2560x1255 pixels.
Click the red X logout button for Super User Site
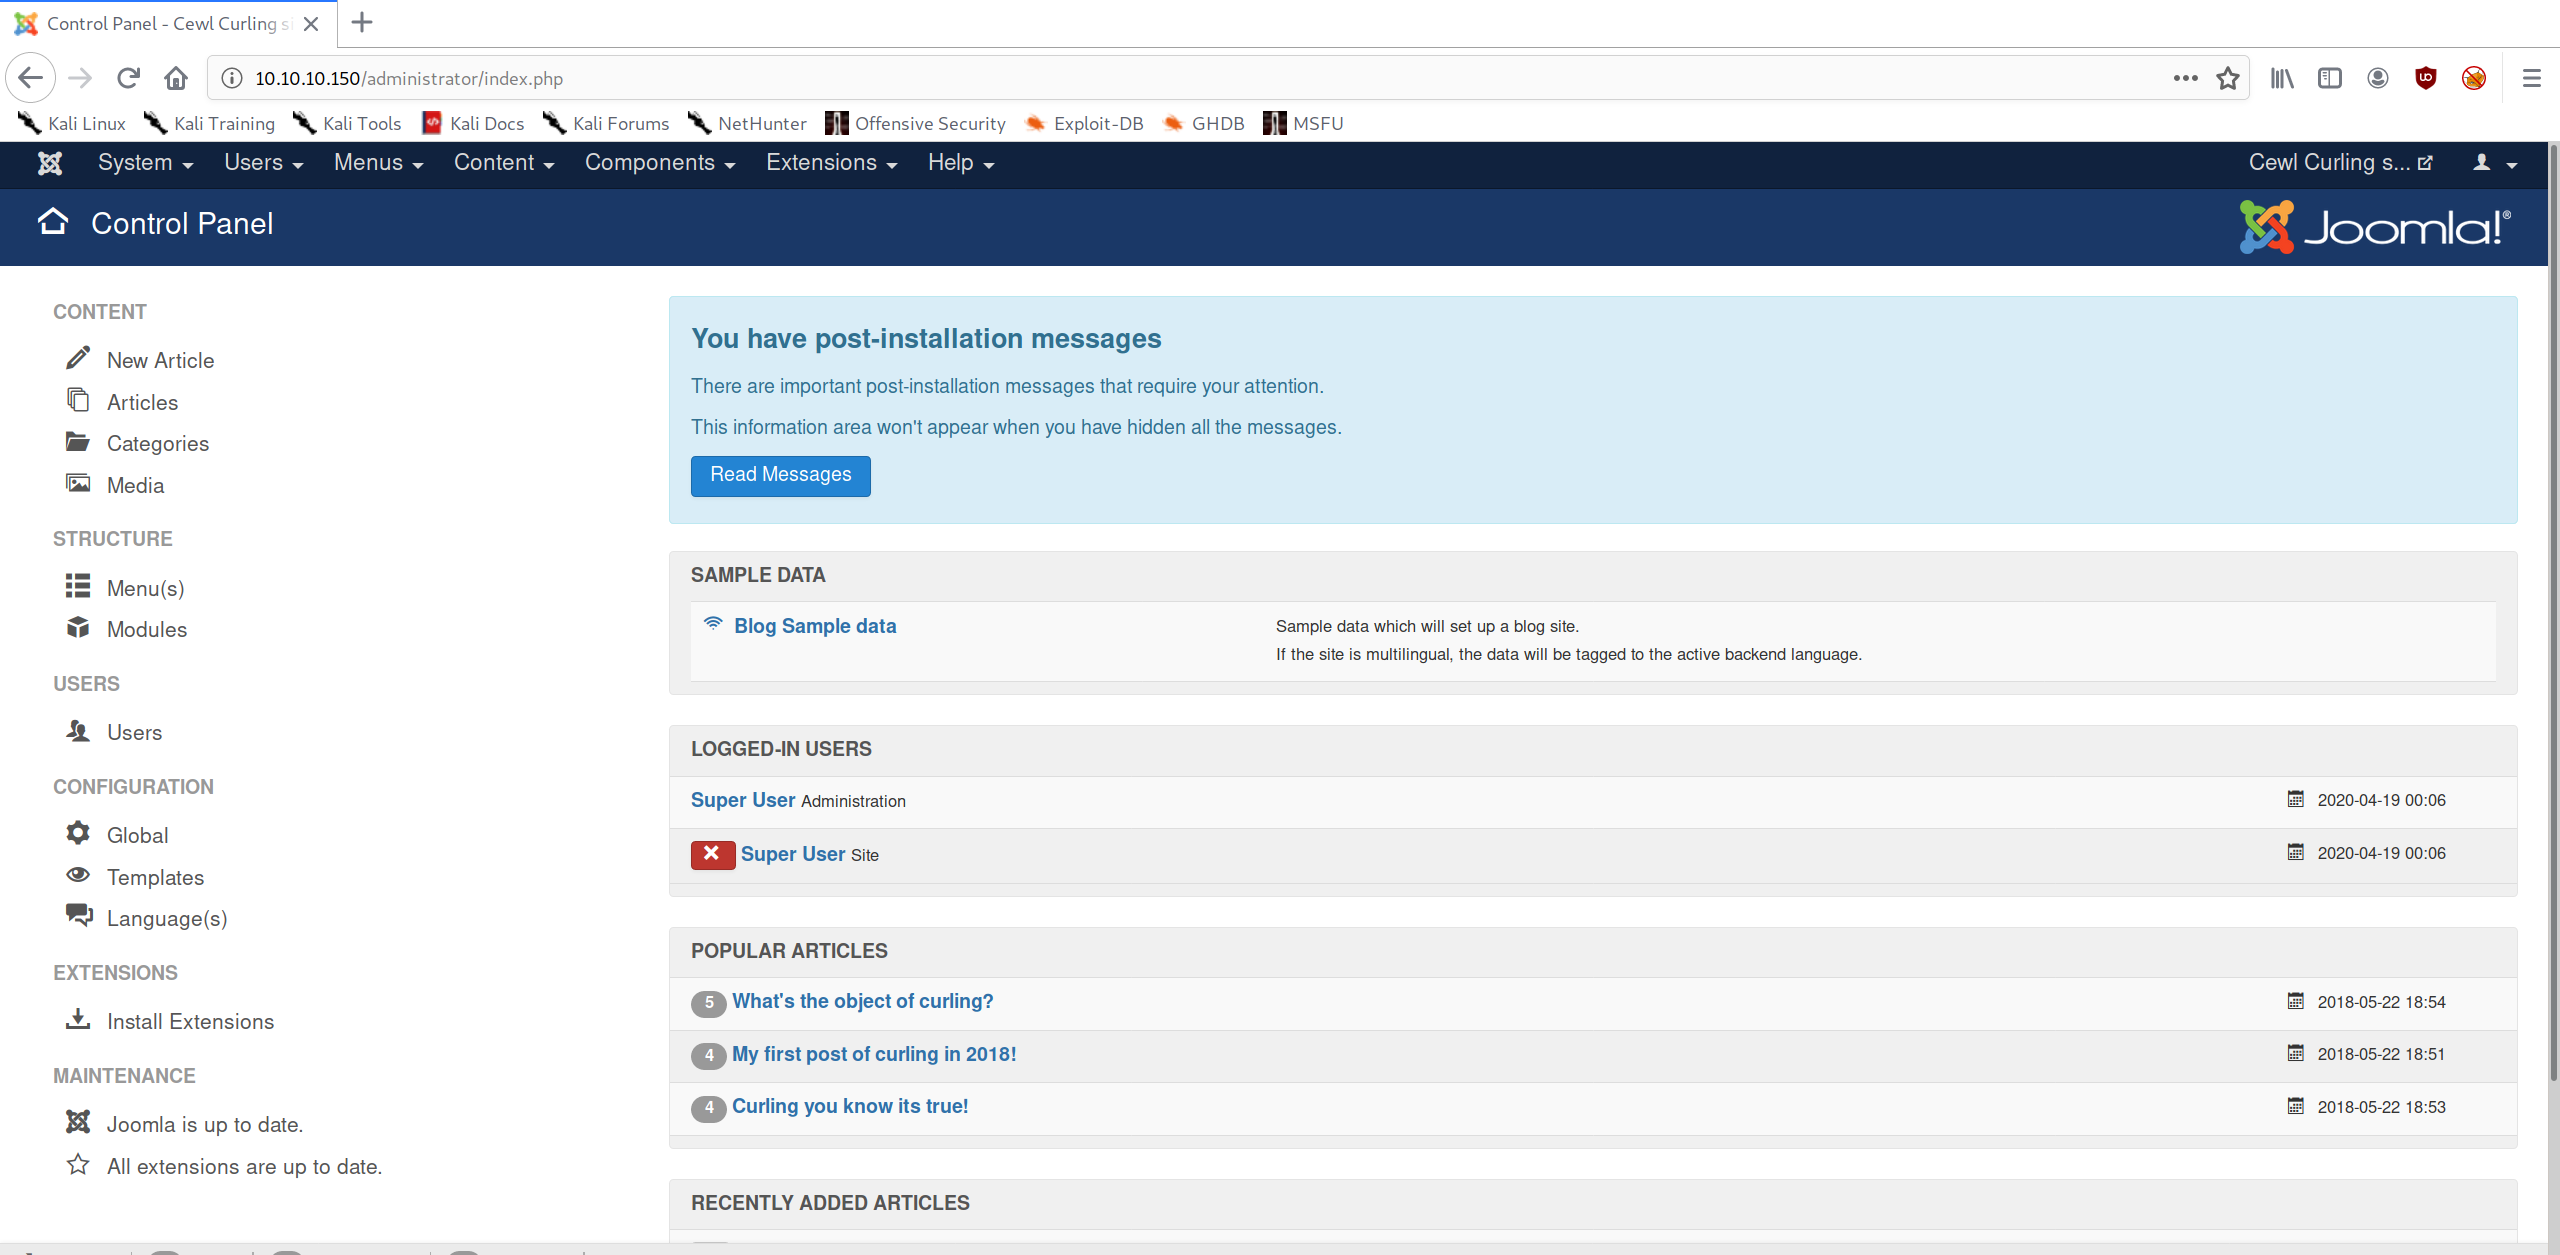point(712,854)
